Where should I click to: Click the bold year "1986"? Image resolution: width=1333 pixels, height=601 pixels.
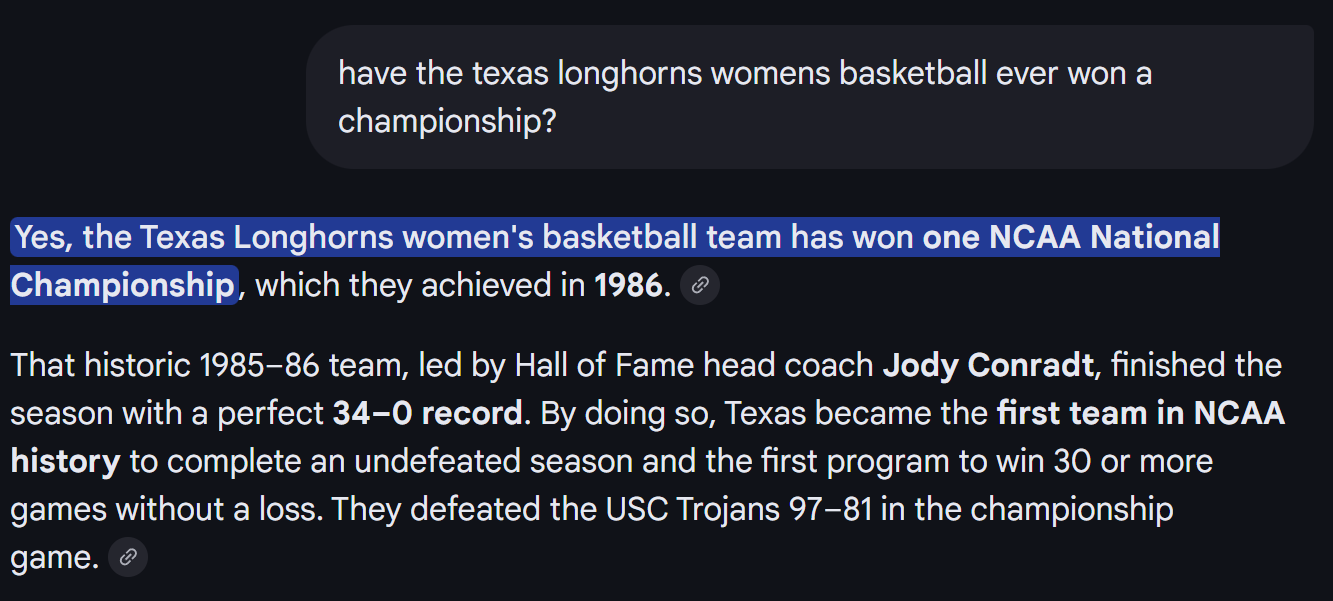[x=628, y=286]
